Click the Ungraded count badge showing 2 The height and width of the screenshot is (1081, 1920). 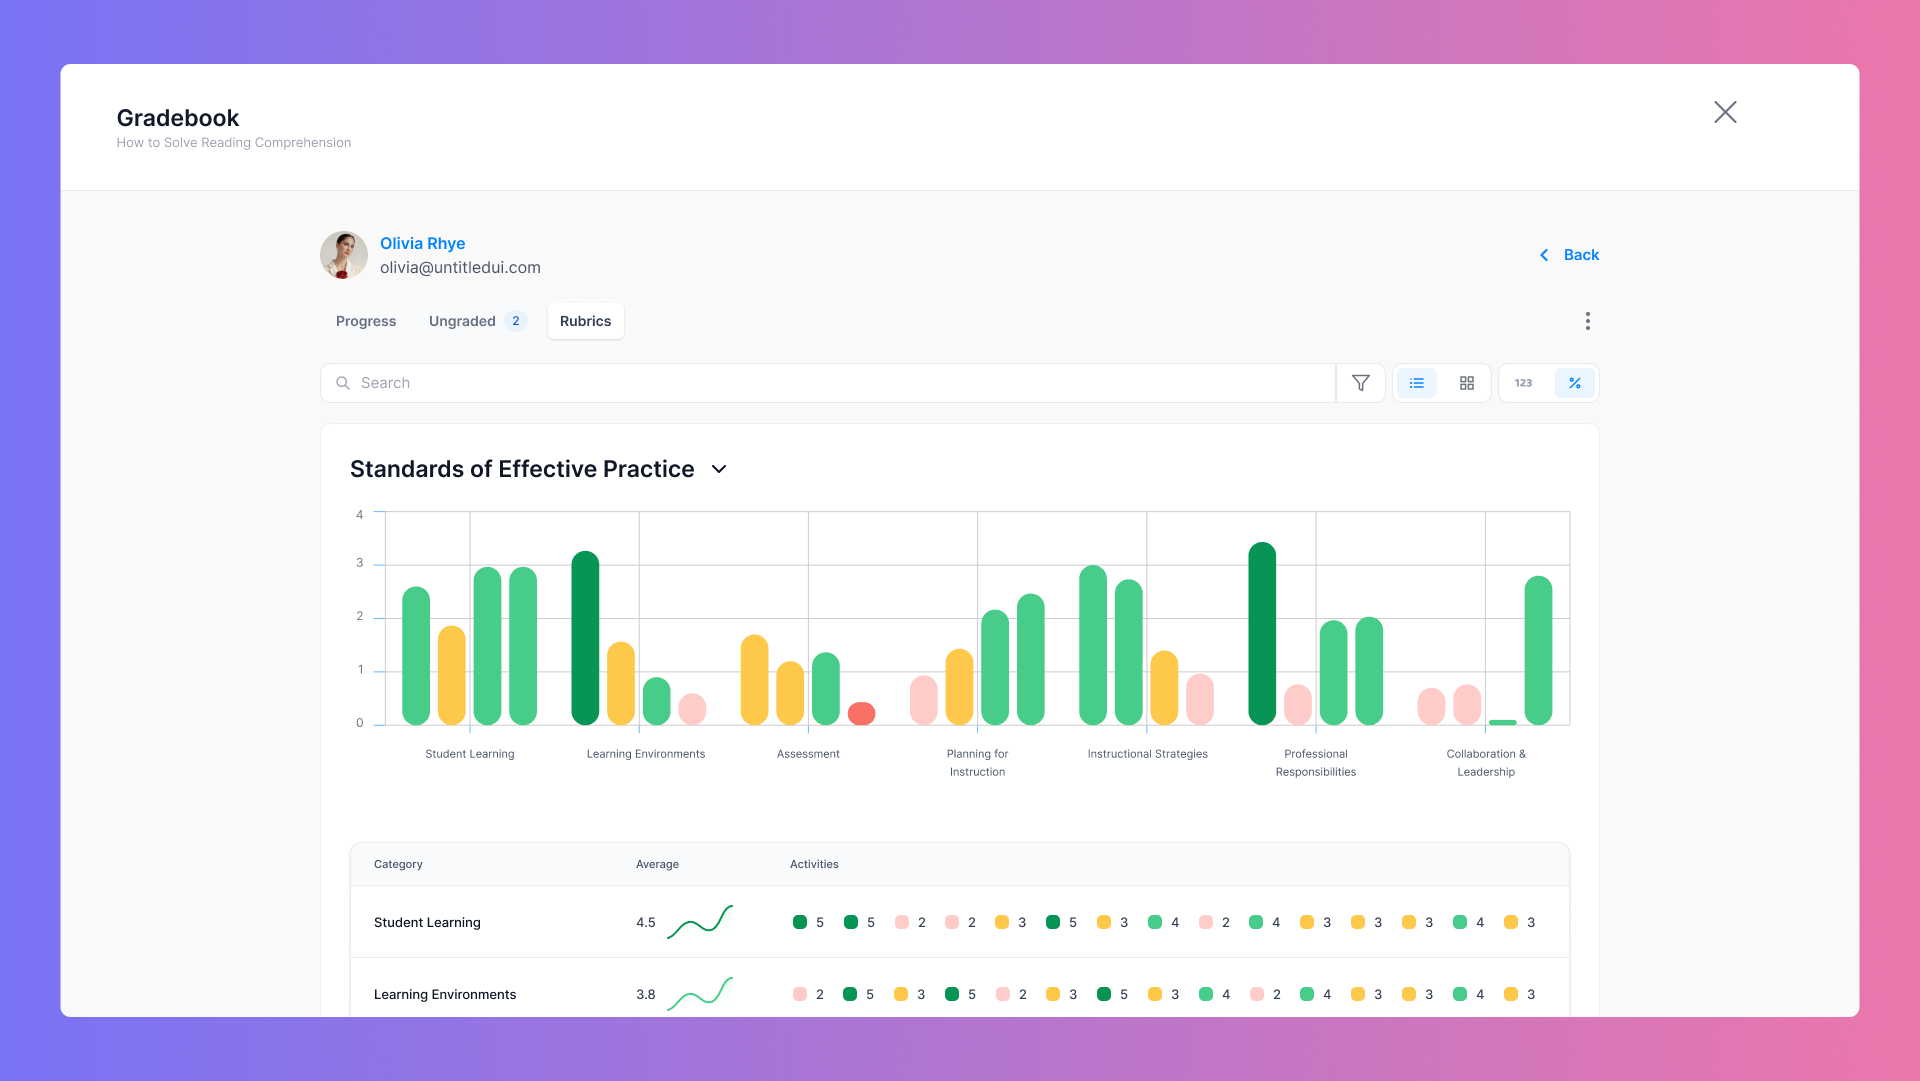click(516, 321)
